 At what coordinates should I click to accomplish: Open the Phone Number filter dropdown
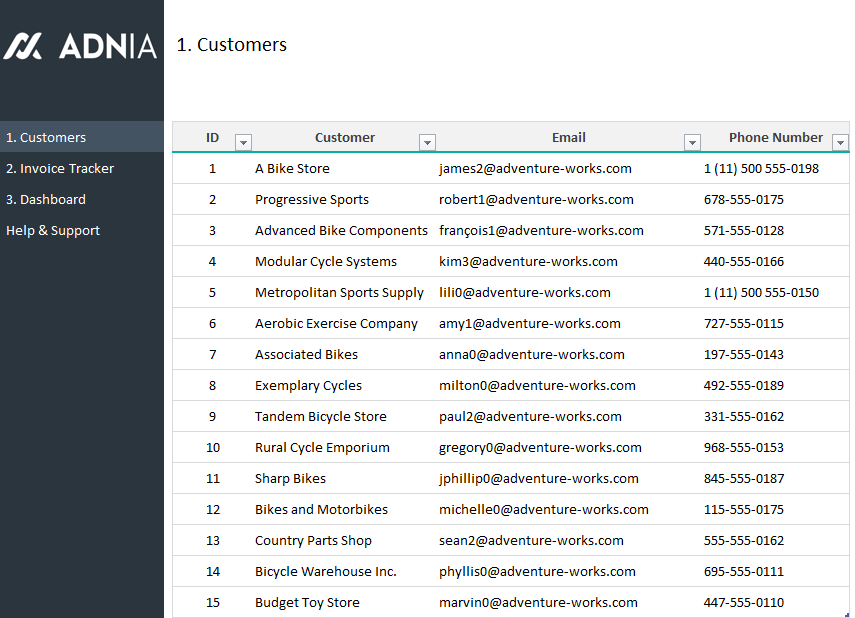[x=840, y=143]
